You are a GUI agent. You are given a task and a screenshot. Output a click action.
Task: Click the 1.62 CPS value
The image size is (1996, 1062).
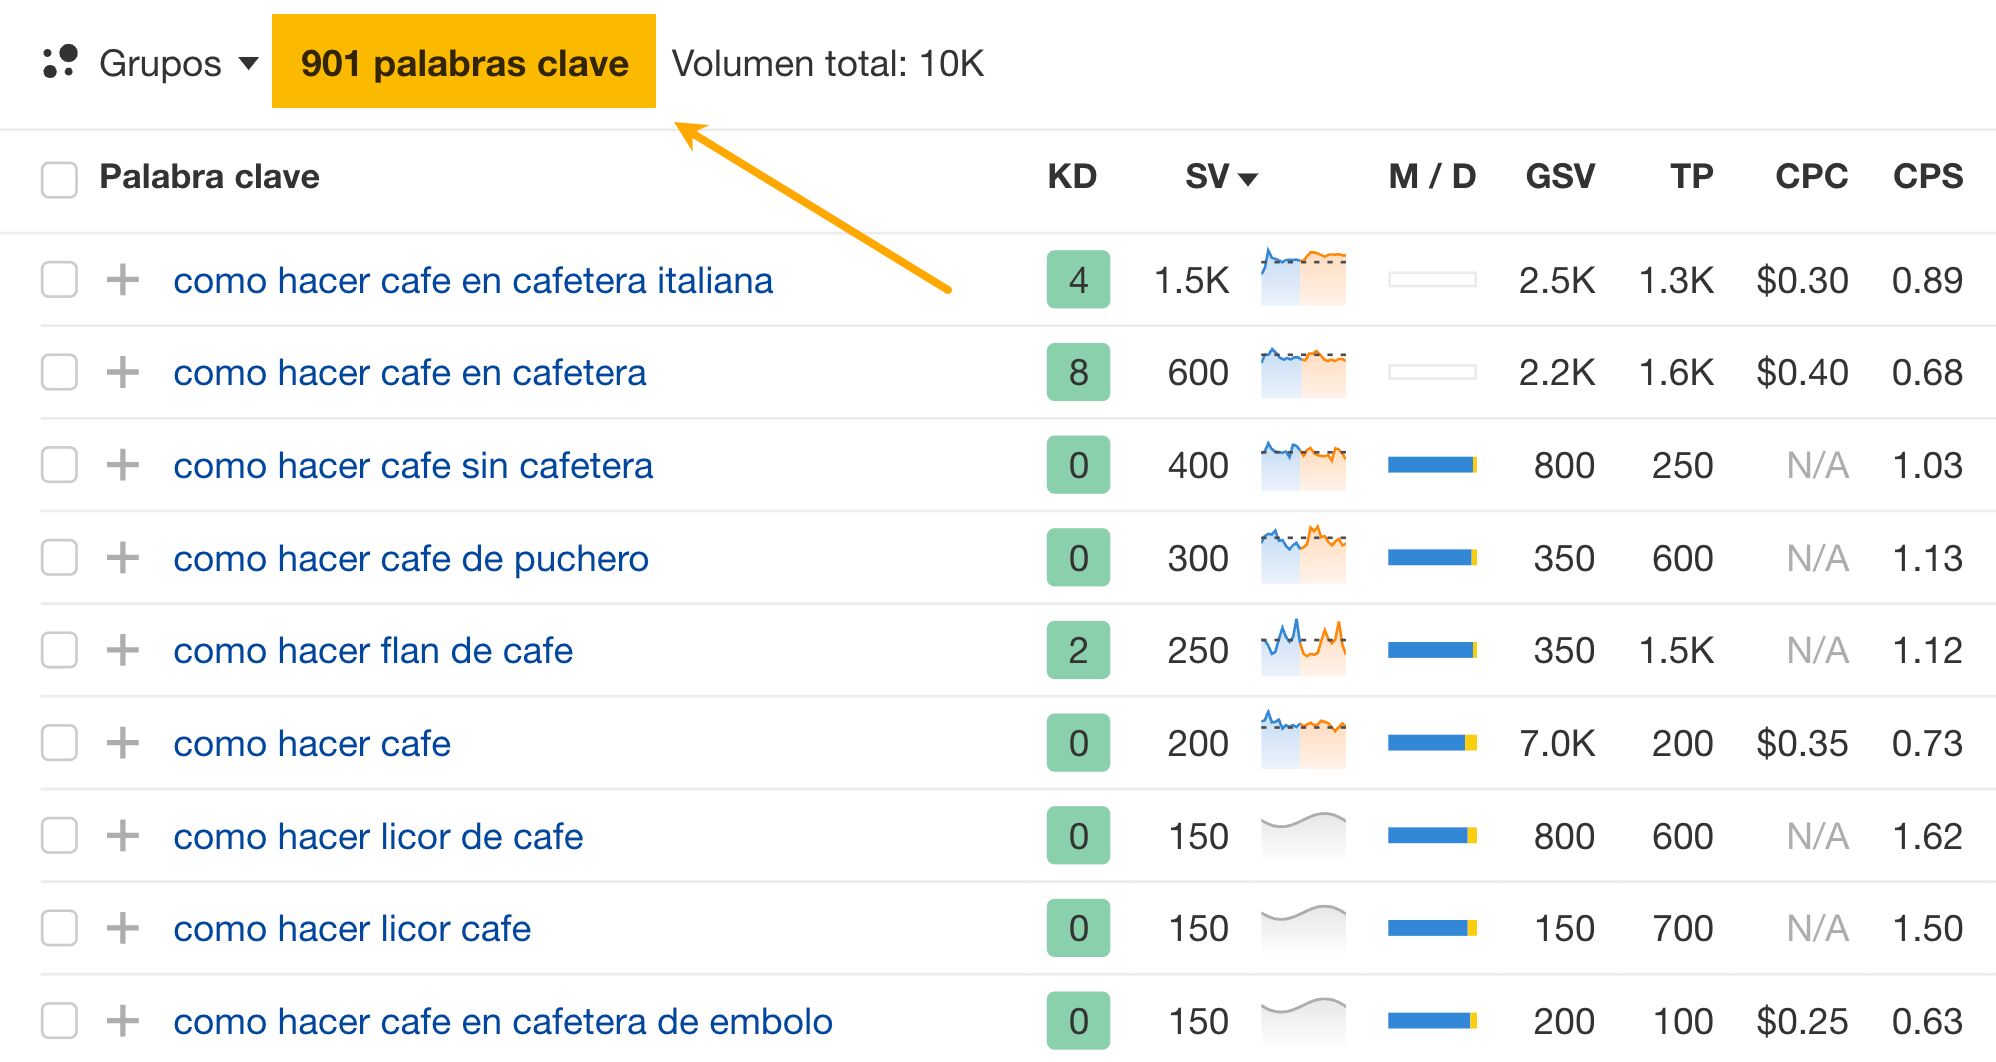click(1927, 836)
